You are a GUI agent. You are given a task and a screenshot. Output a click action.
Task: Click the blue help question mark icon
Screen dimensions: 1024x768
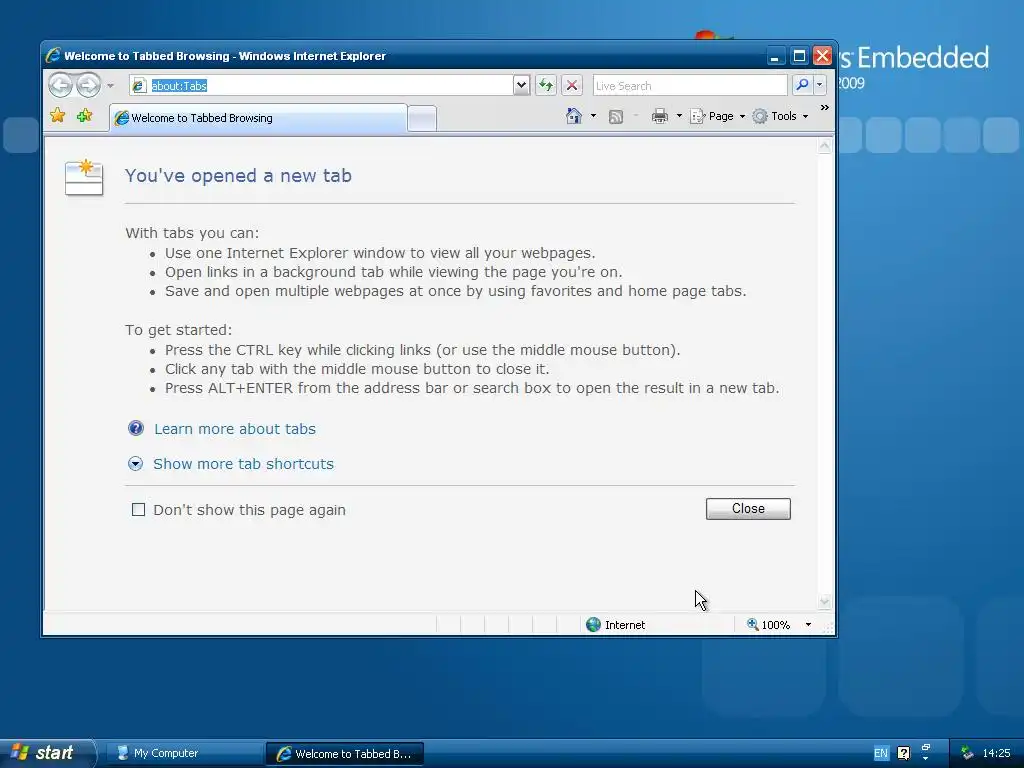(136, 428)
